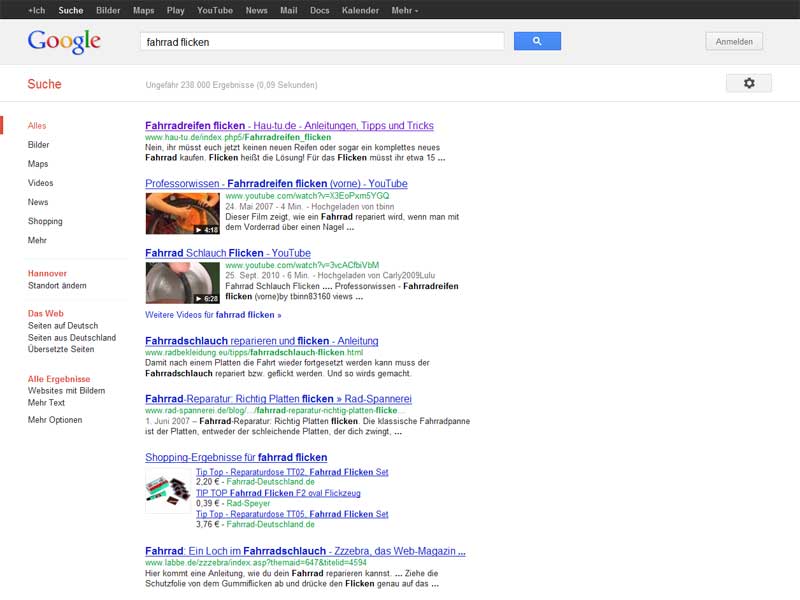Click the Tip Top repair kit product image
The image size is (800, 600).
pyautogui.click(x=167, y=490)
